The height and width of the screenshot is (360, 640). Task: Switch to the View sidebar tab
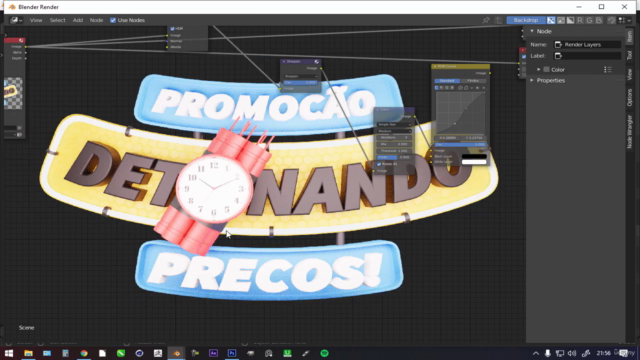click(x=629, y=74)
